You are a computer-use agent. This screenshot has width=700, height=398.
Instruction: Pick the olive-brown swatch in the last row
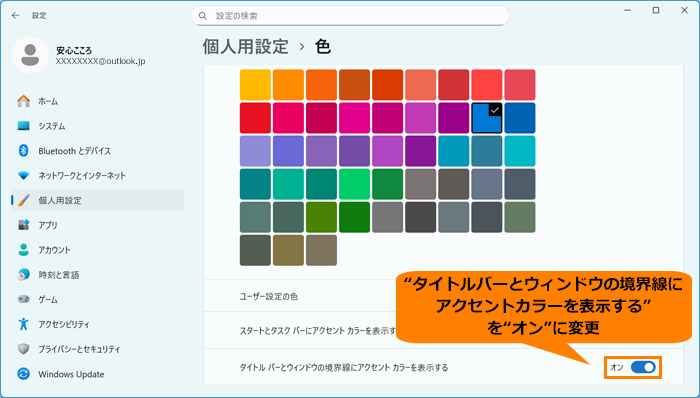288,250
